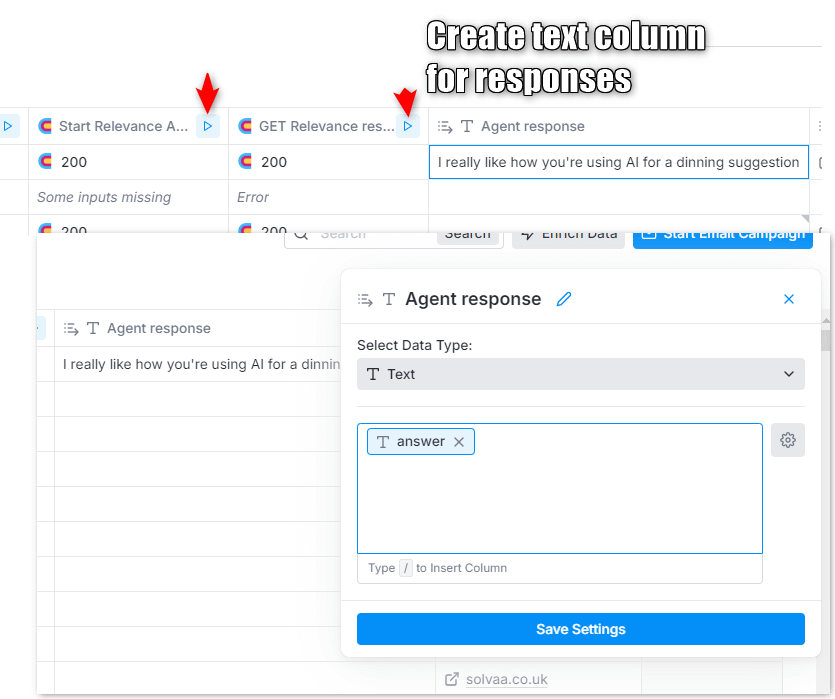
Task: Close the Agent response settings panel
Action: click(x=789, y=299)
